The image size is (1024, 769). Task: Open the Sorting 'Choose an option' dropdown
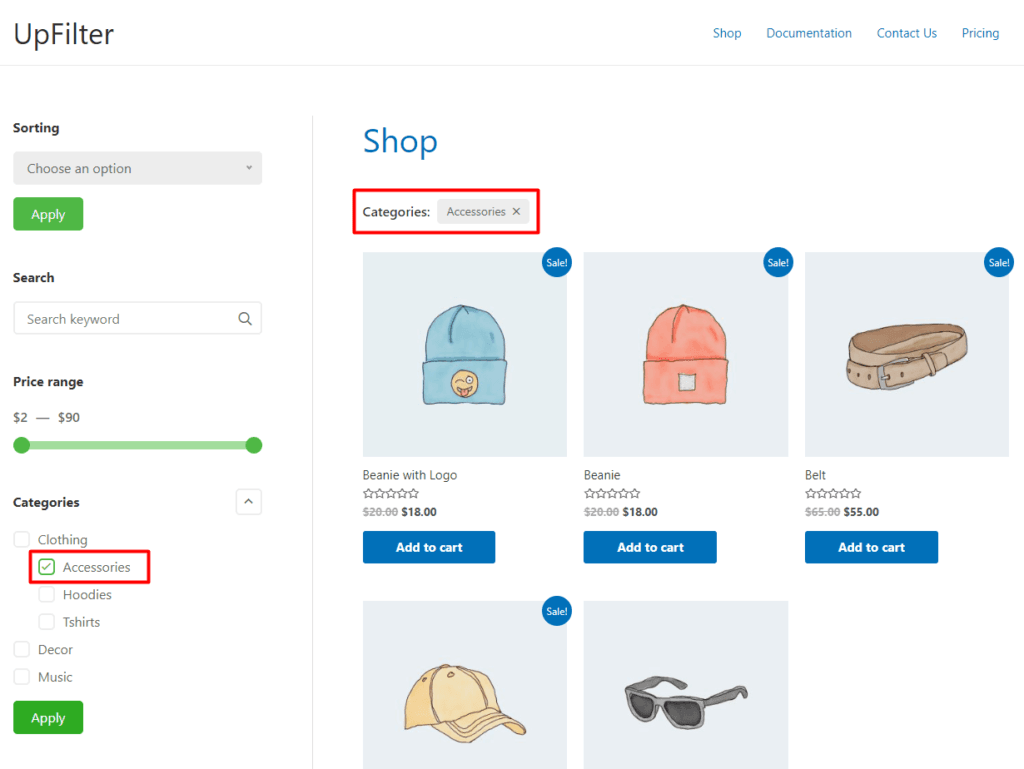137,168
